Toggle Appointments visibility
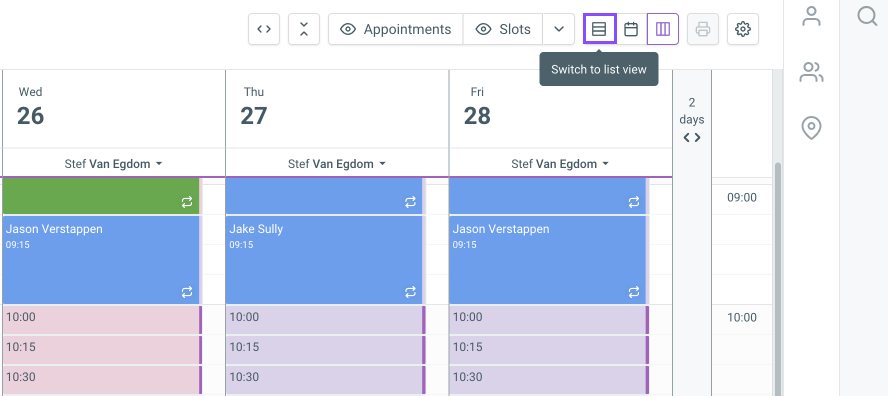This screenshot has width=888, height=396. pyautogui.click(x=396, y=29)
